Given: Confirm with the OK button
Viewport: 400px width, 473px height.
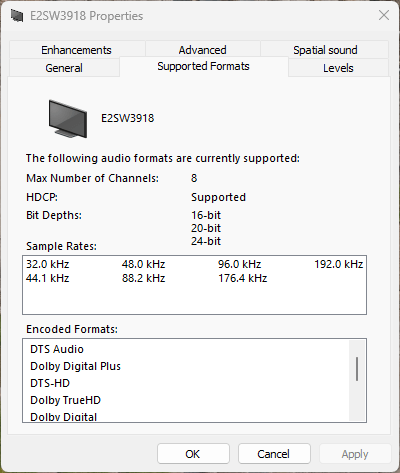Looking at the screenshot, I should point(193,454).
